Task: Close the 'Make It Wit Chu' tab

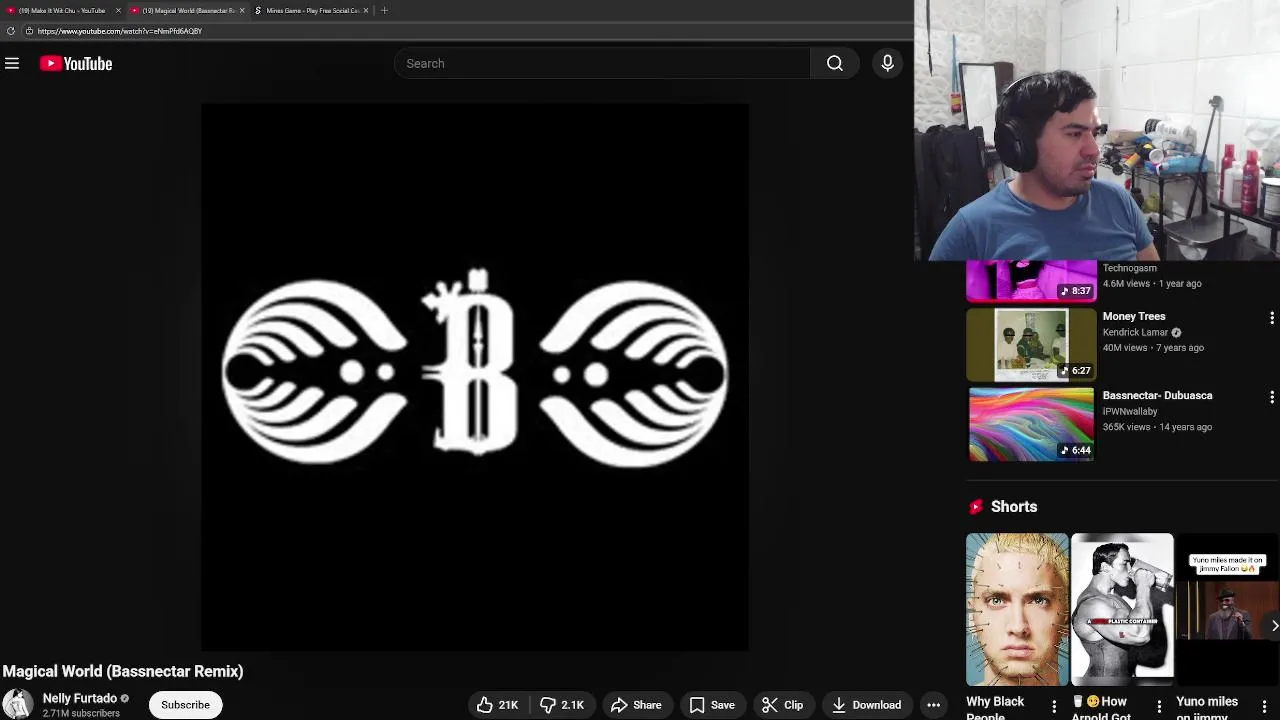Action: [118, 10]
